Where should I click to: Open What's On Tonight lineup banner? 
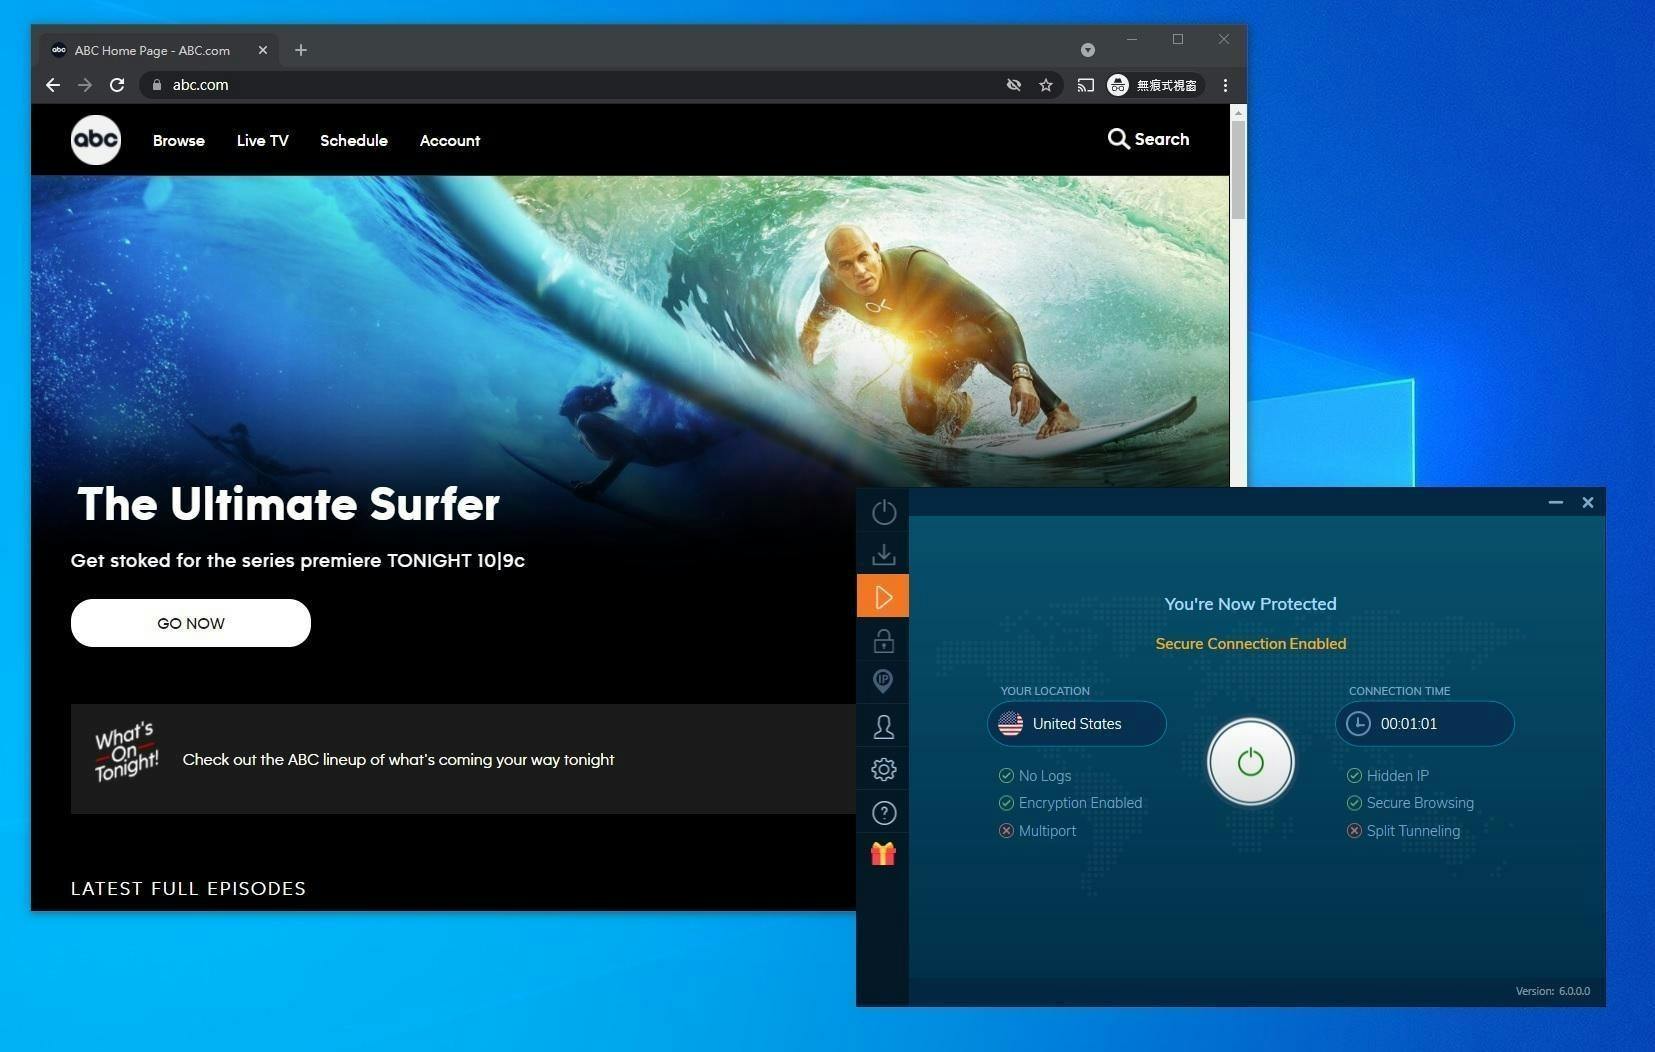463,759
